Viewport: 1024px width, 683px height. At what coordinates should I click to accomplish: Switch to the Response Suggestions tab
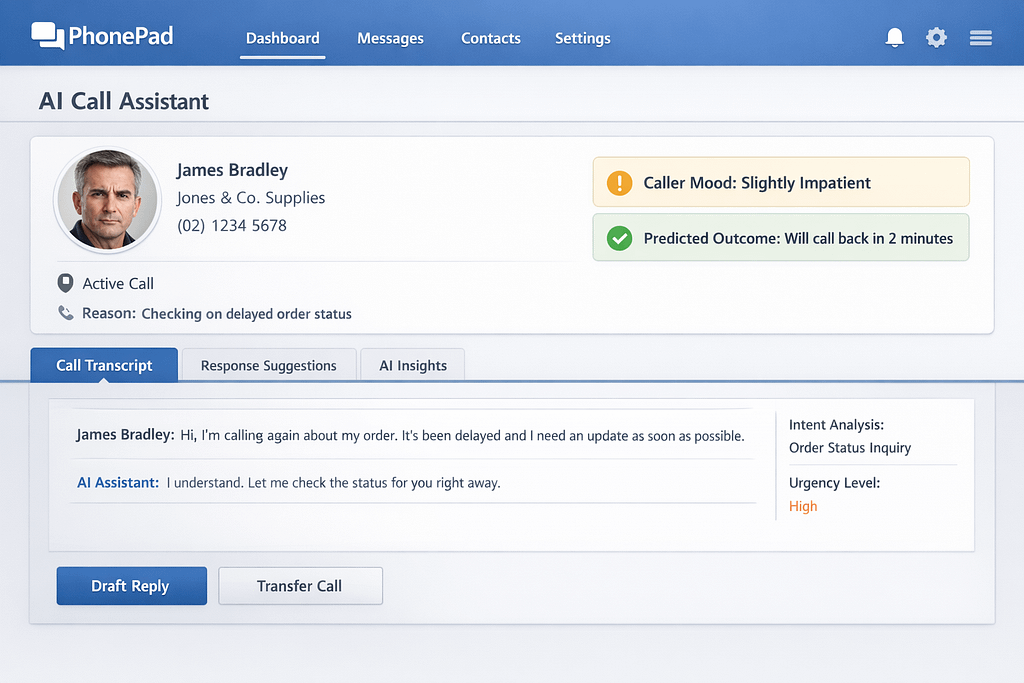[268, 365]
